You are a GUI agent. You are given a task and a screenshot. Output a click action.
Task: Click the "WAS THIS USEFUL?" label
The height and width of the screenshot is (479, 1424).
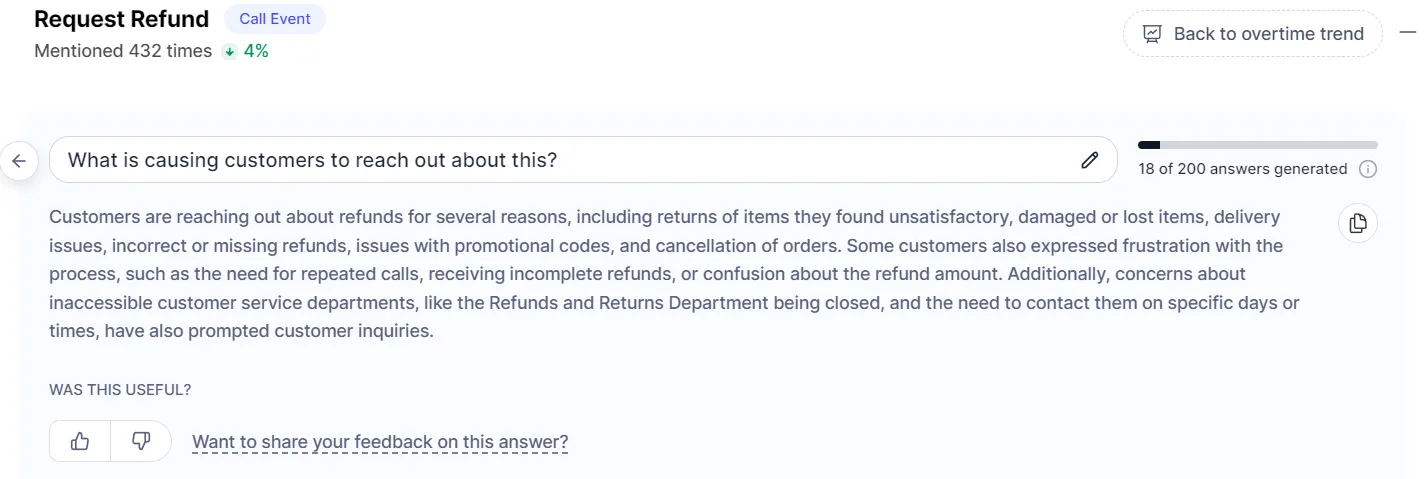pyautogui.click(x=120, y=390)
